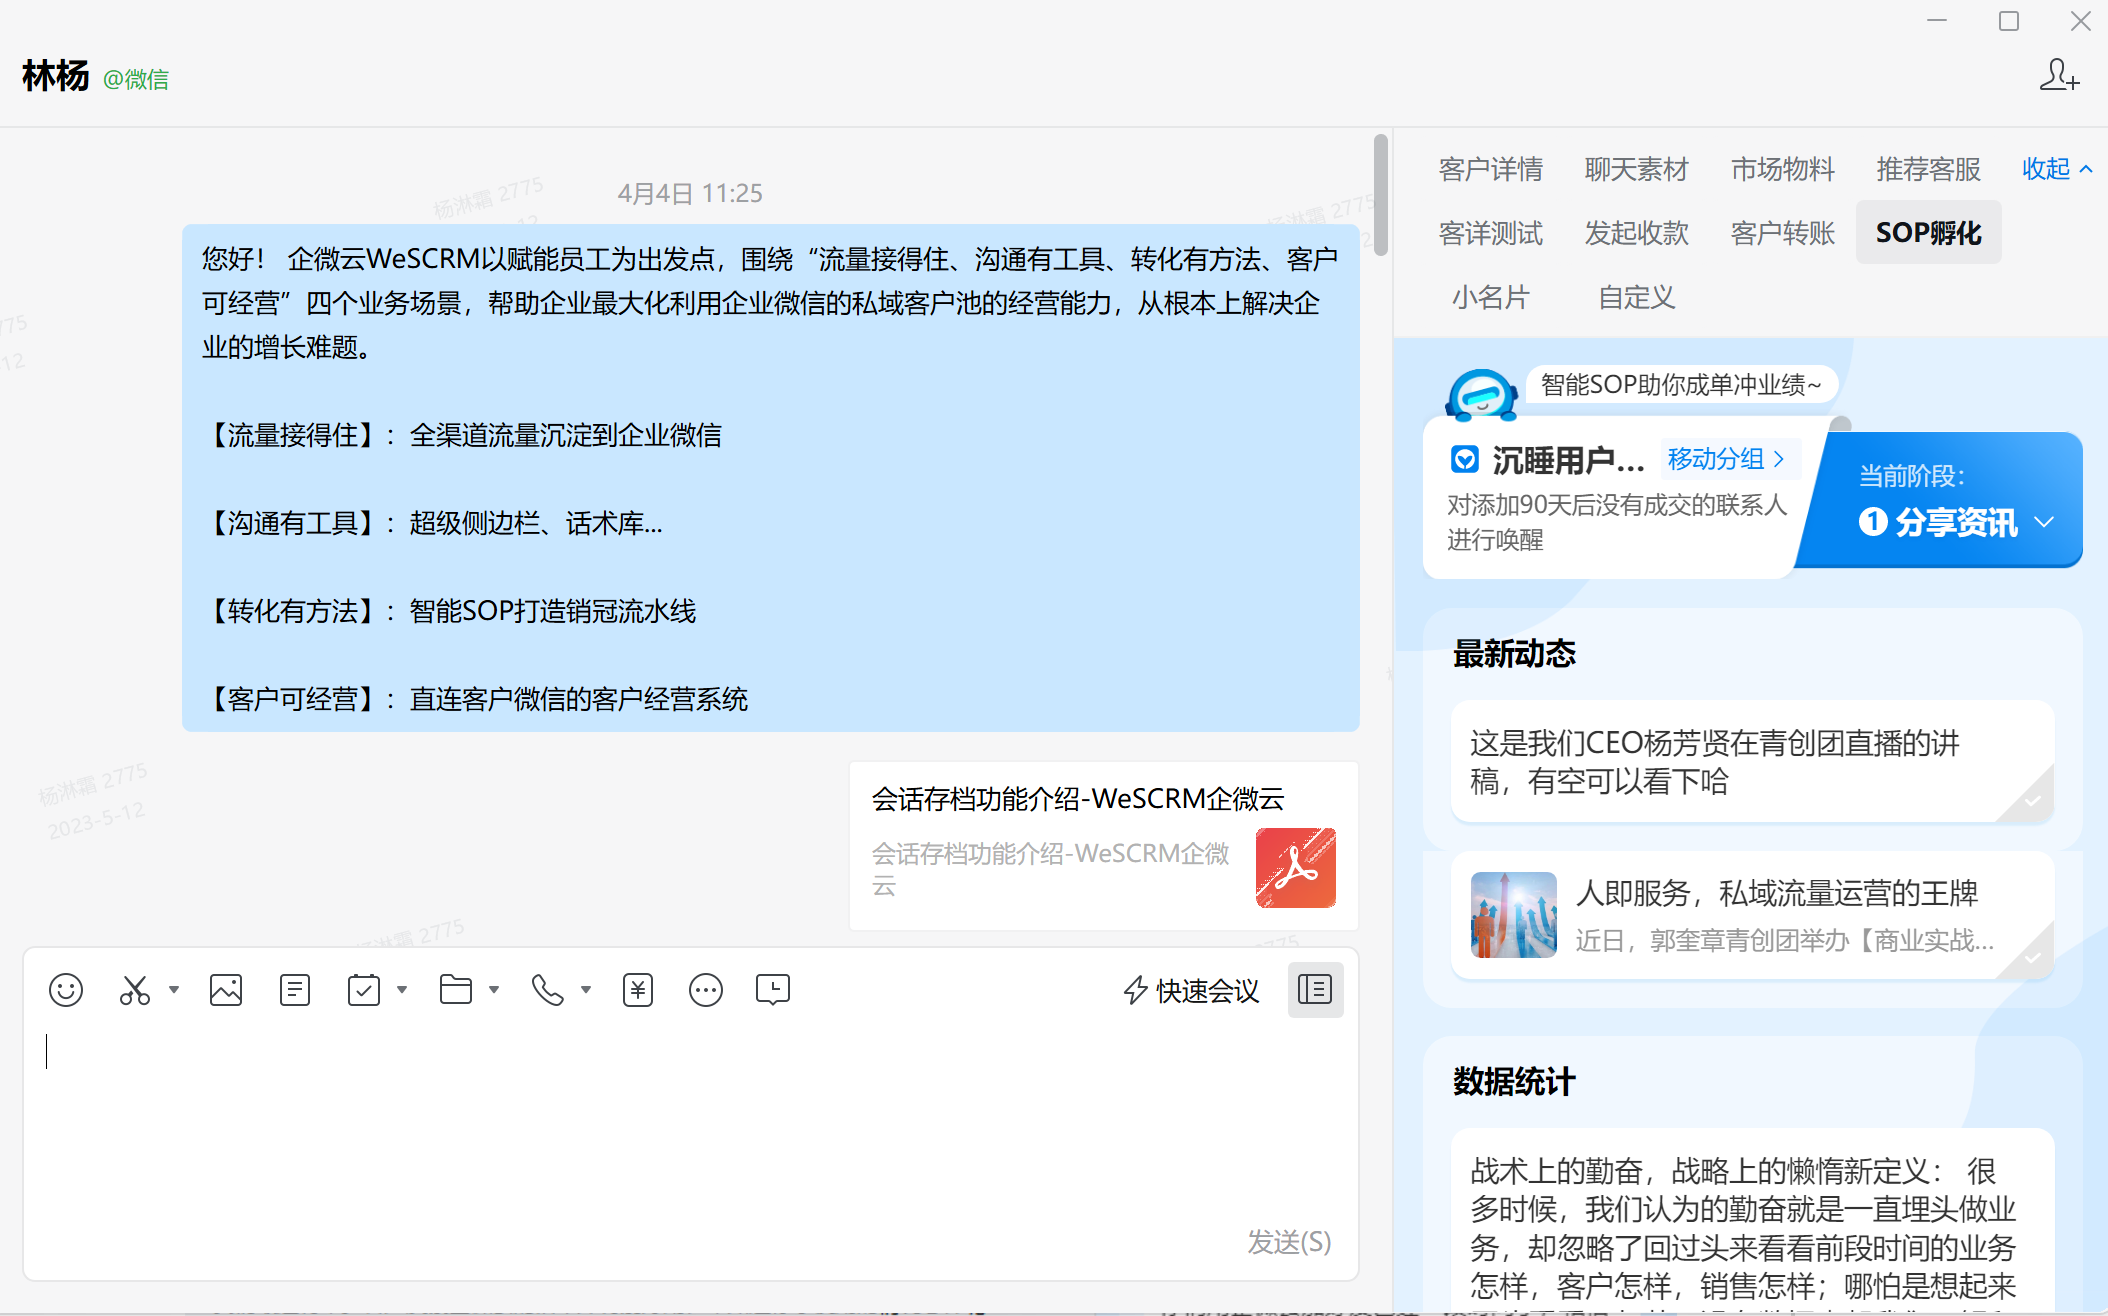Click the @微信 label
The height and width of the screenshot is (1316, 2108).
[x=136, y=79]
